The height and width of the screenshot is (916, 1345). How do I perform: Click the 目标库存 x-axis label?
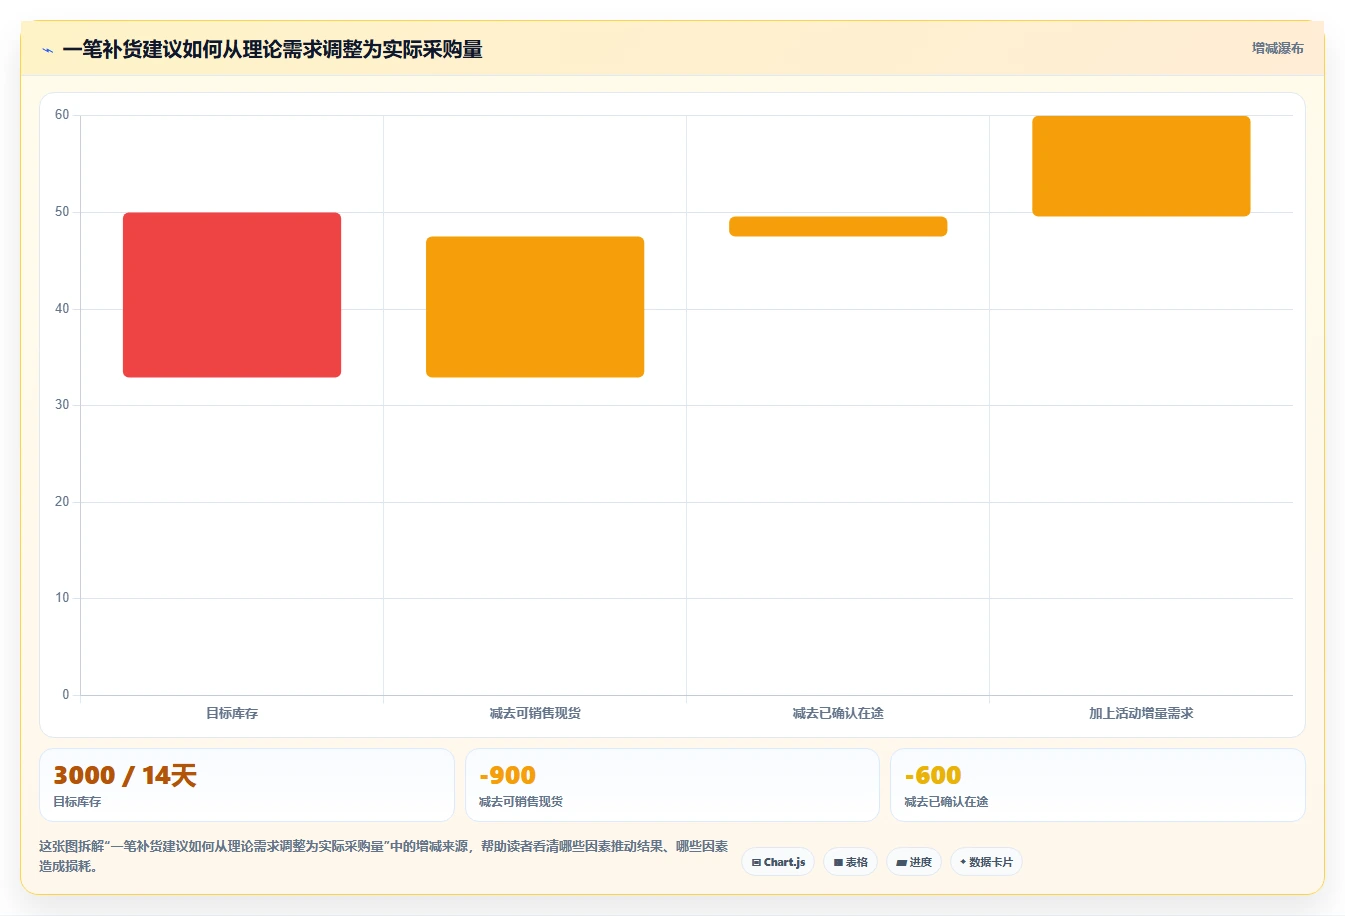pos(232,713)
